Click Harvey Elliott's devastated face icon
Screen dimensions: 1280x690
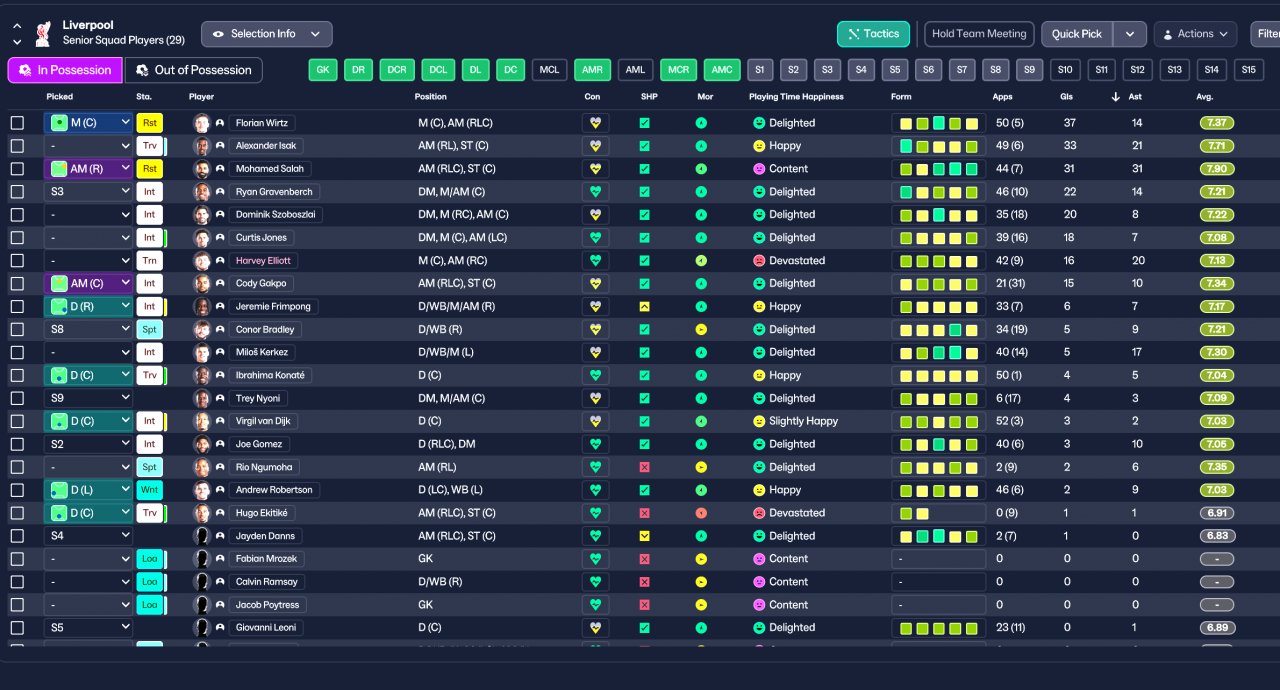pyautogui.click(x=759, y=261)
